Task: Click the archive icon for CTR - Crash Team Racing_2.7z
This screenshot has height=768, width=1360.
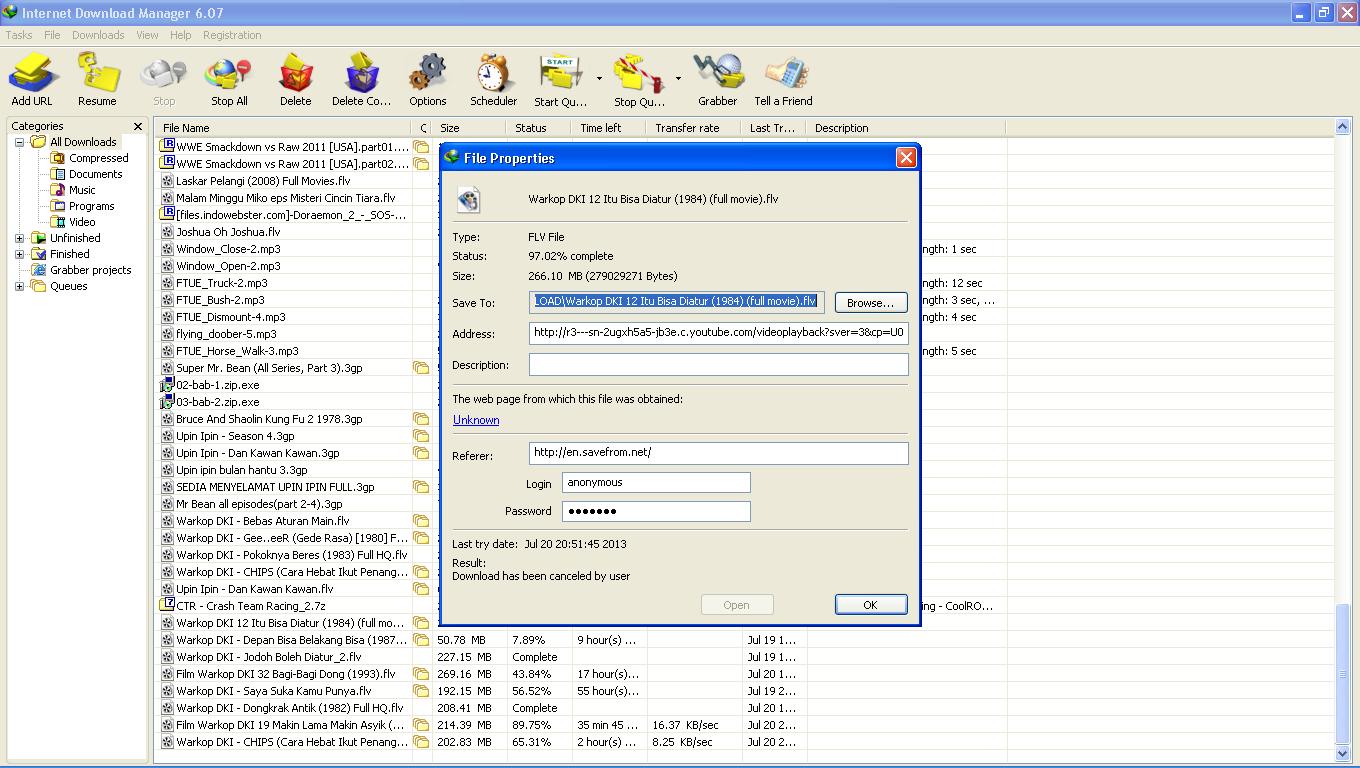Action: [x=168, y=606]
